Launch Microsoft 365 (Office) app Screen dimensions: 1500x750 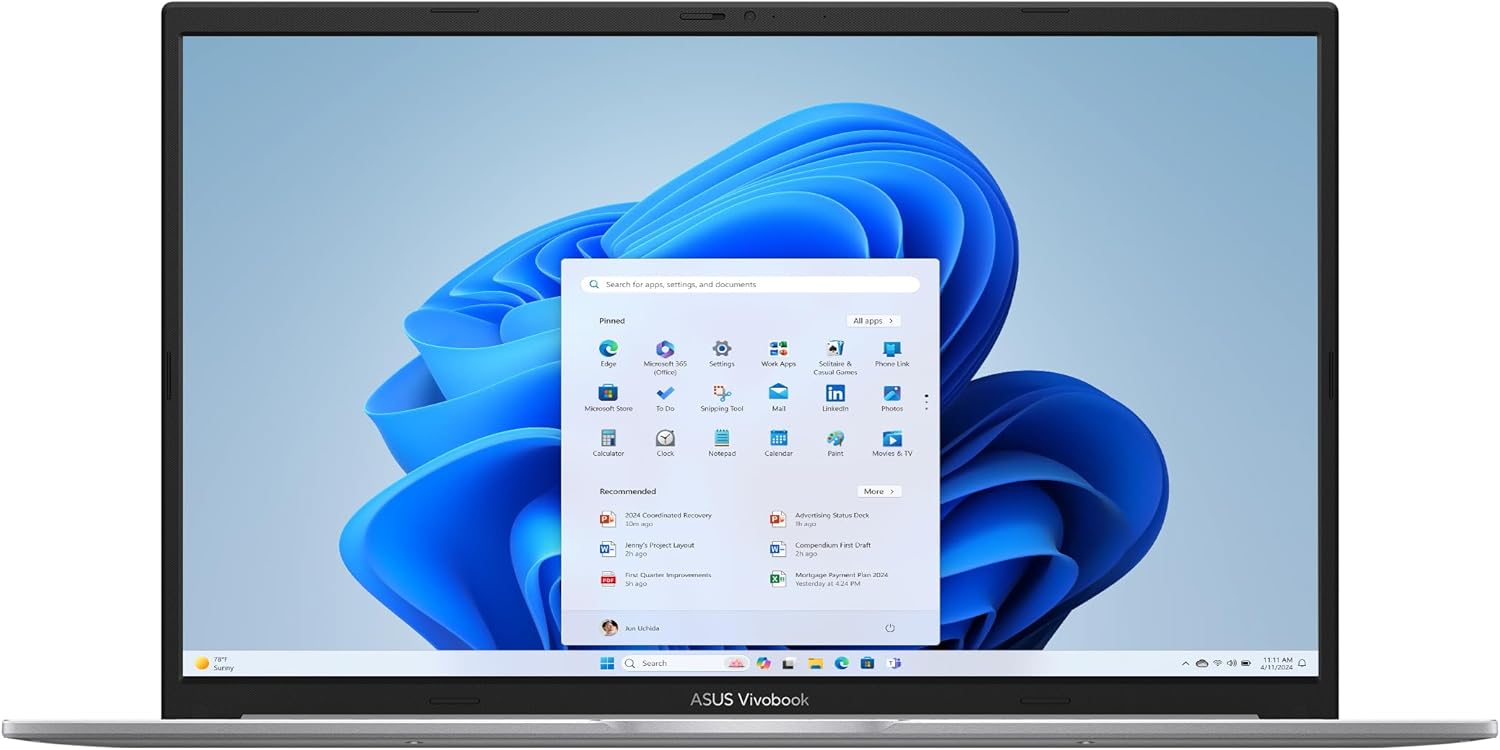point(665,349)
